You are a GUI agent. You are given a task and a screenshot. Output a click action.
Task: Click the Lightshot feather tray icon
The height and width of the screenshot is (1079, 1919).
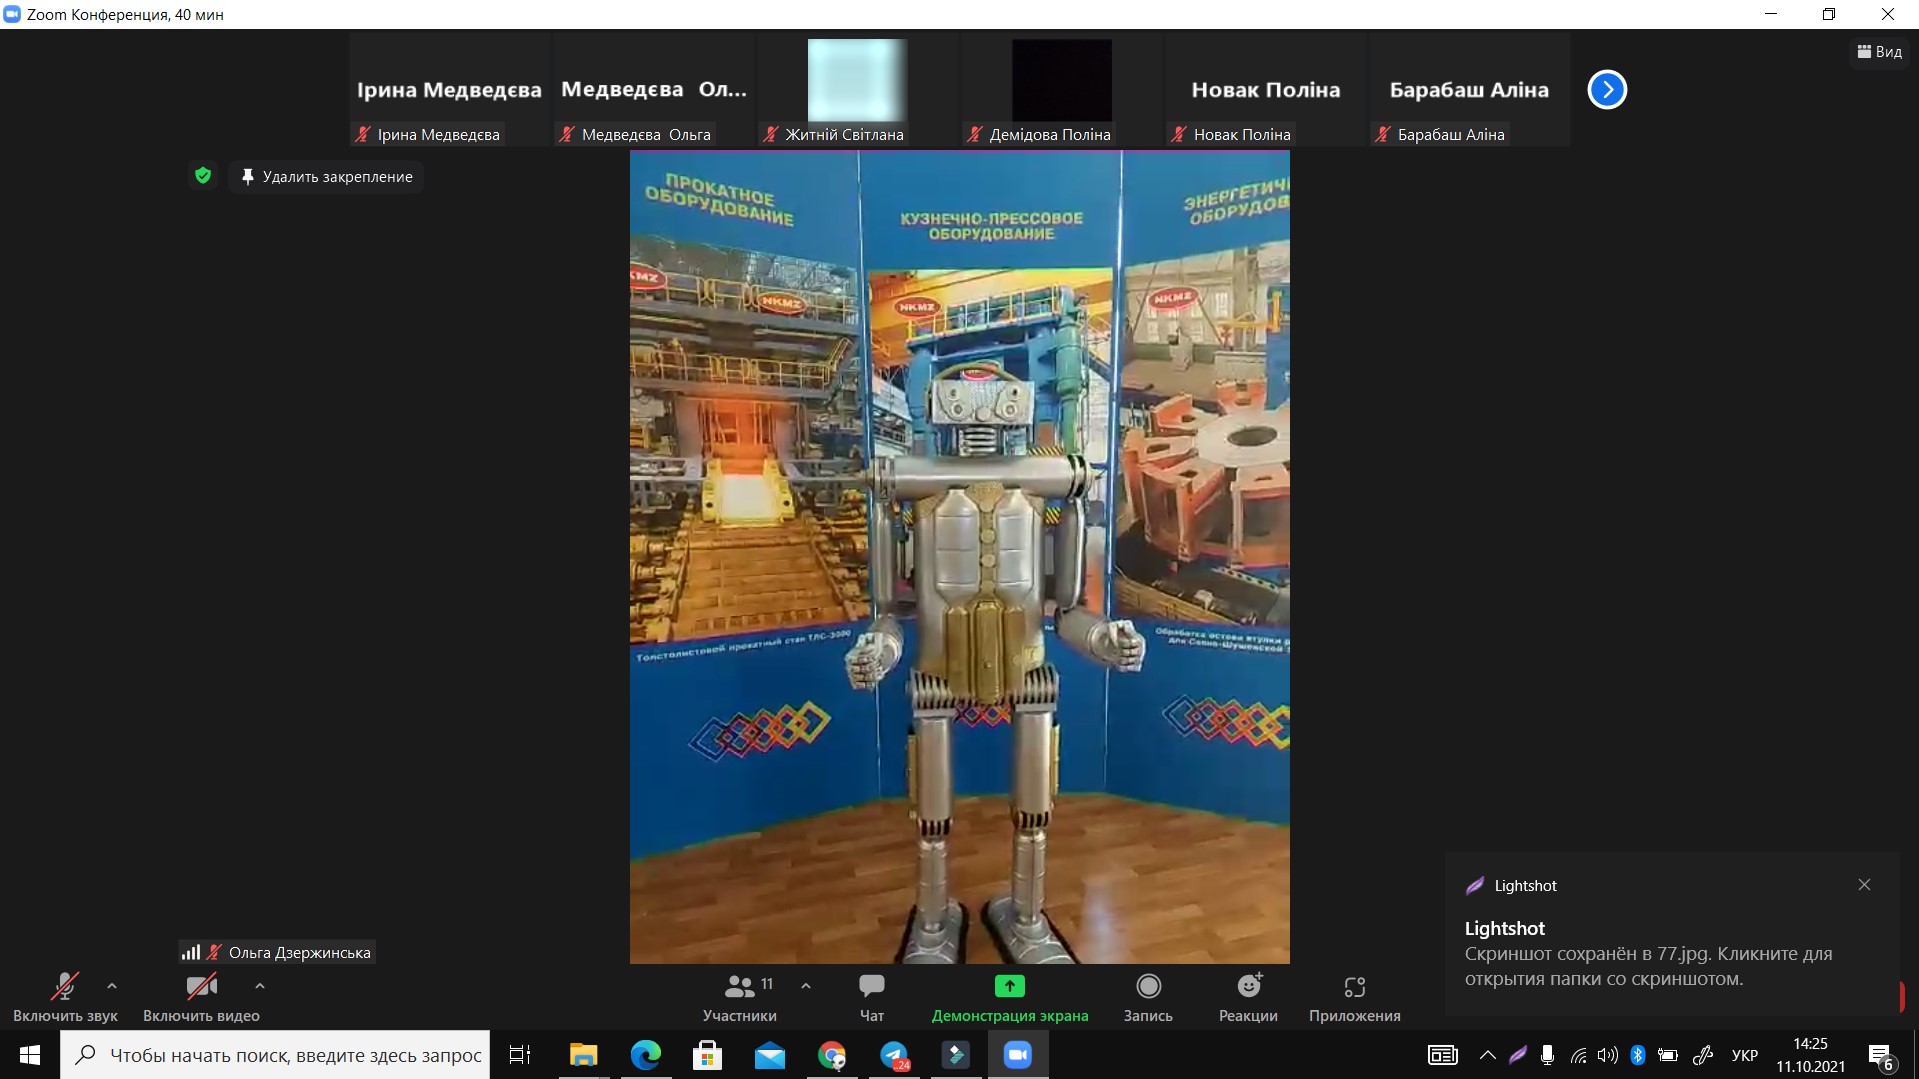(1518, 1055)
